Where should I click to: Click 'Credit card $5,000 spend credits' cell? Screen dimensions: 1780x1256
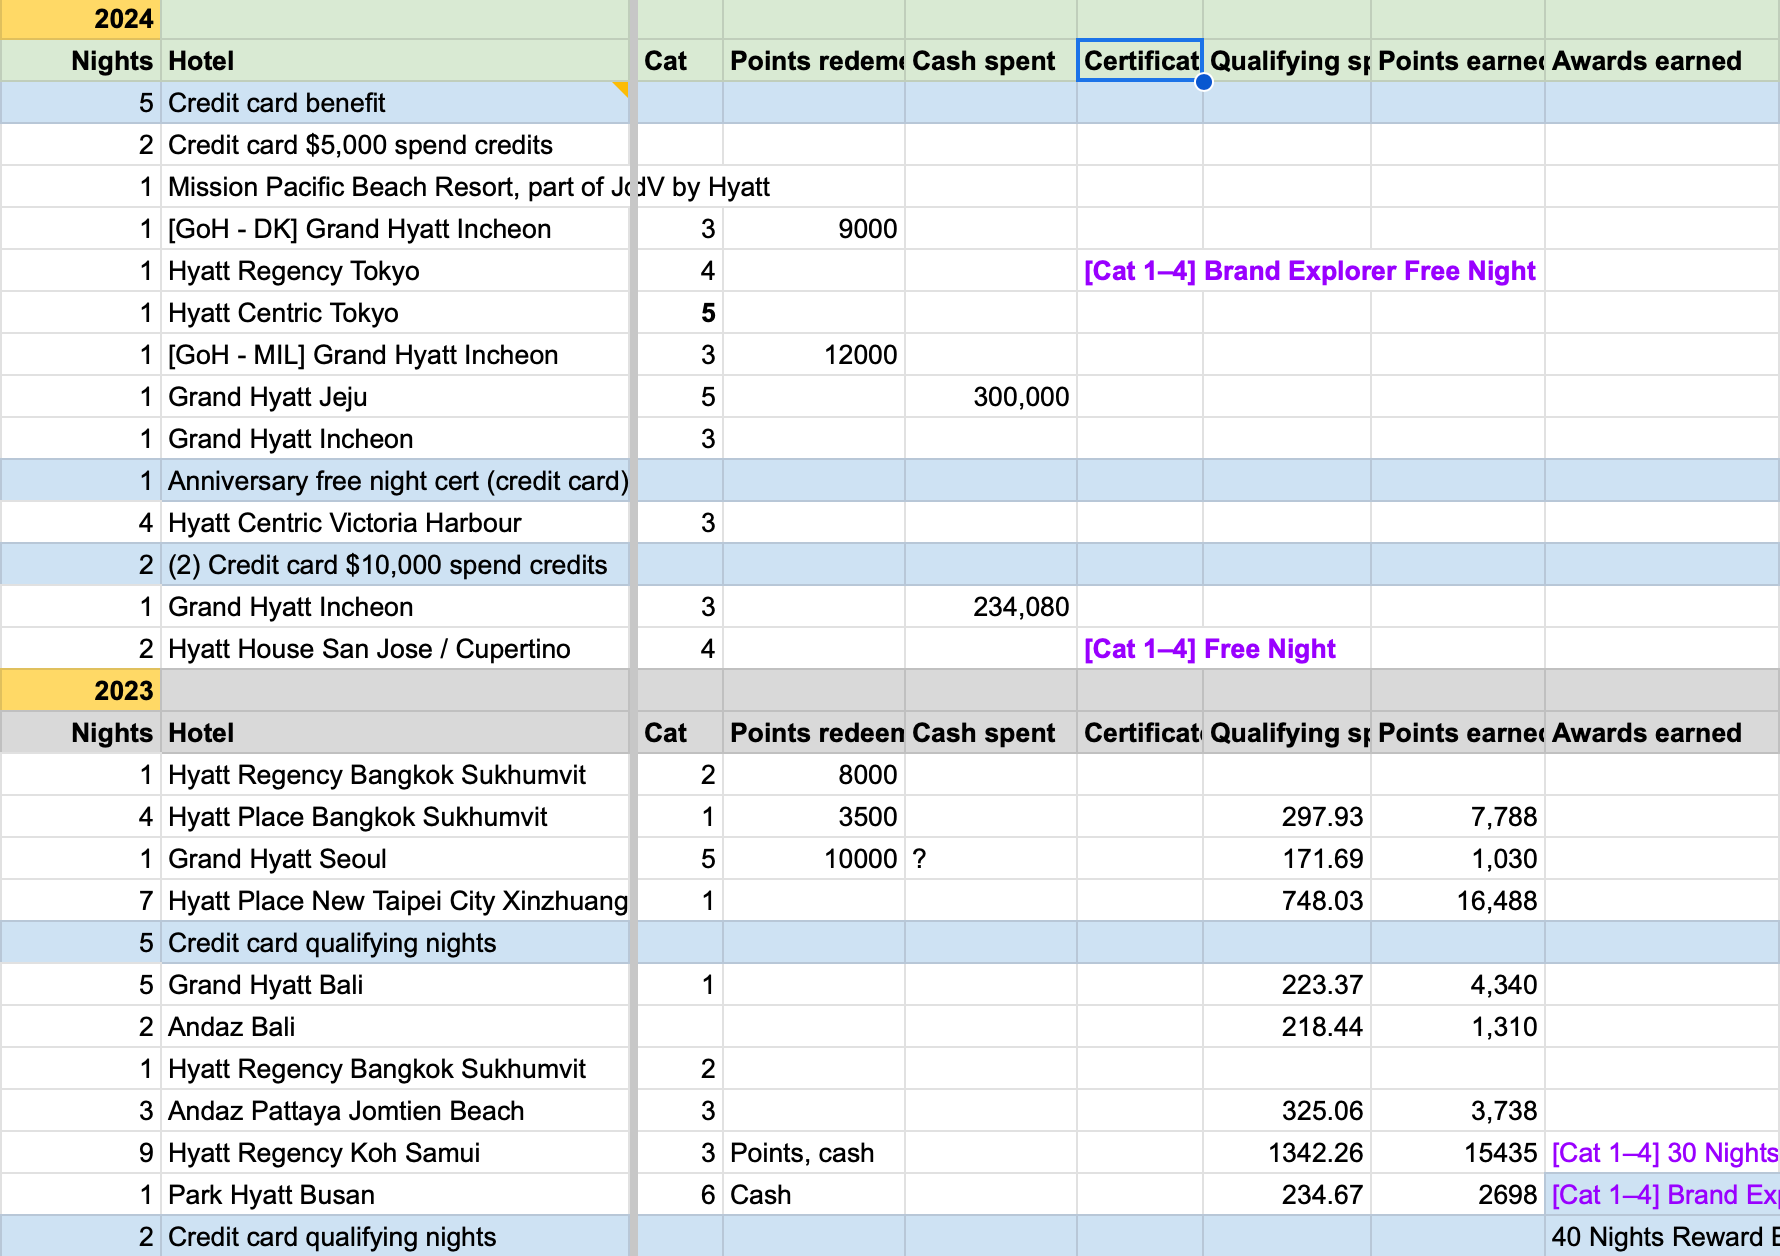[395, 145]
